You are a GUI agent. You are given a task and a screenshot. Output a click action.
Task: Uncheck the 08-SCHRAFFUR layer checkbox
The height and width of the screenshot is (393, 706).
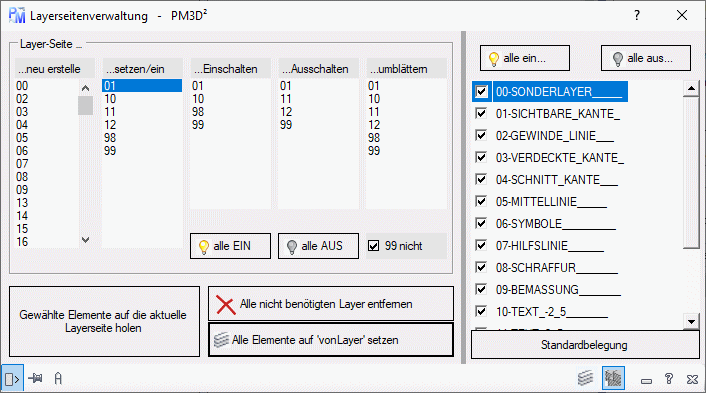[x=481, y=267]
